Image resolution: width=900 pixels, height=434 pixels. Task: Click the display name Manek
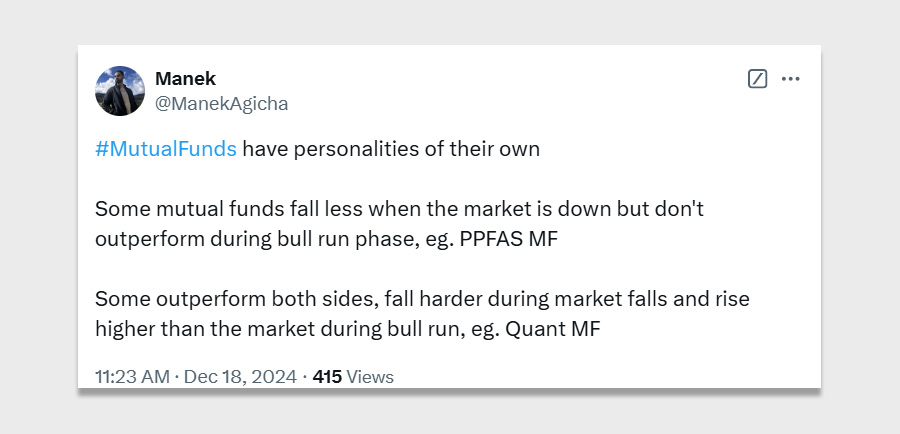coord(185,79)
